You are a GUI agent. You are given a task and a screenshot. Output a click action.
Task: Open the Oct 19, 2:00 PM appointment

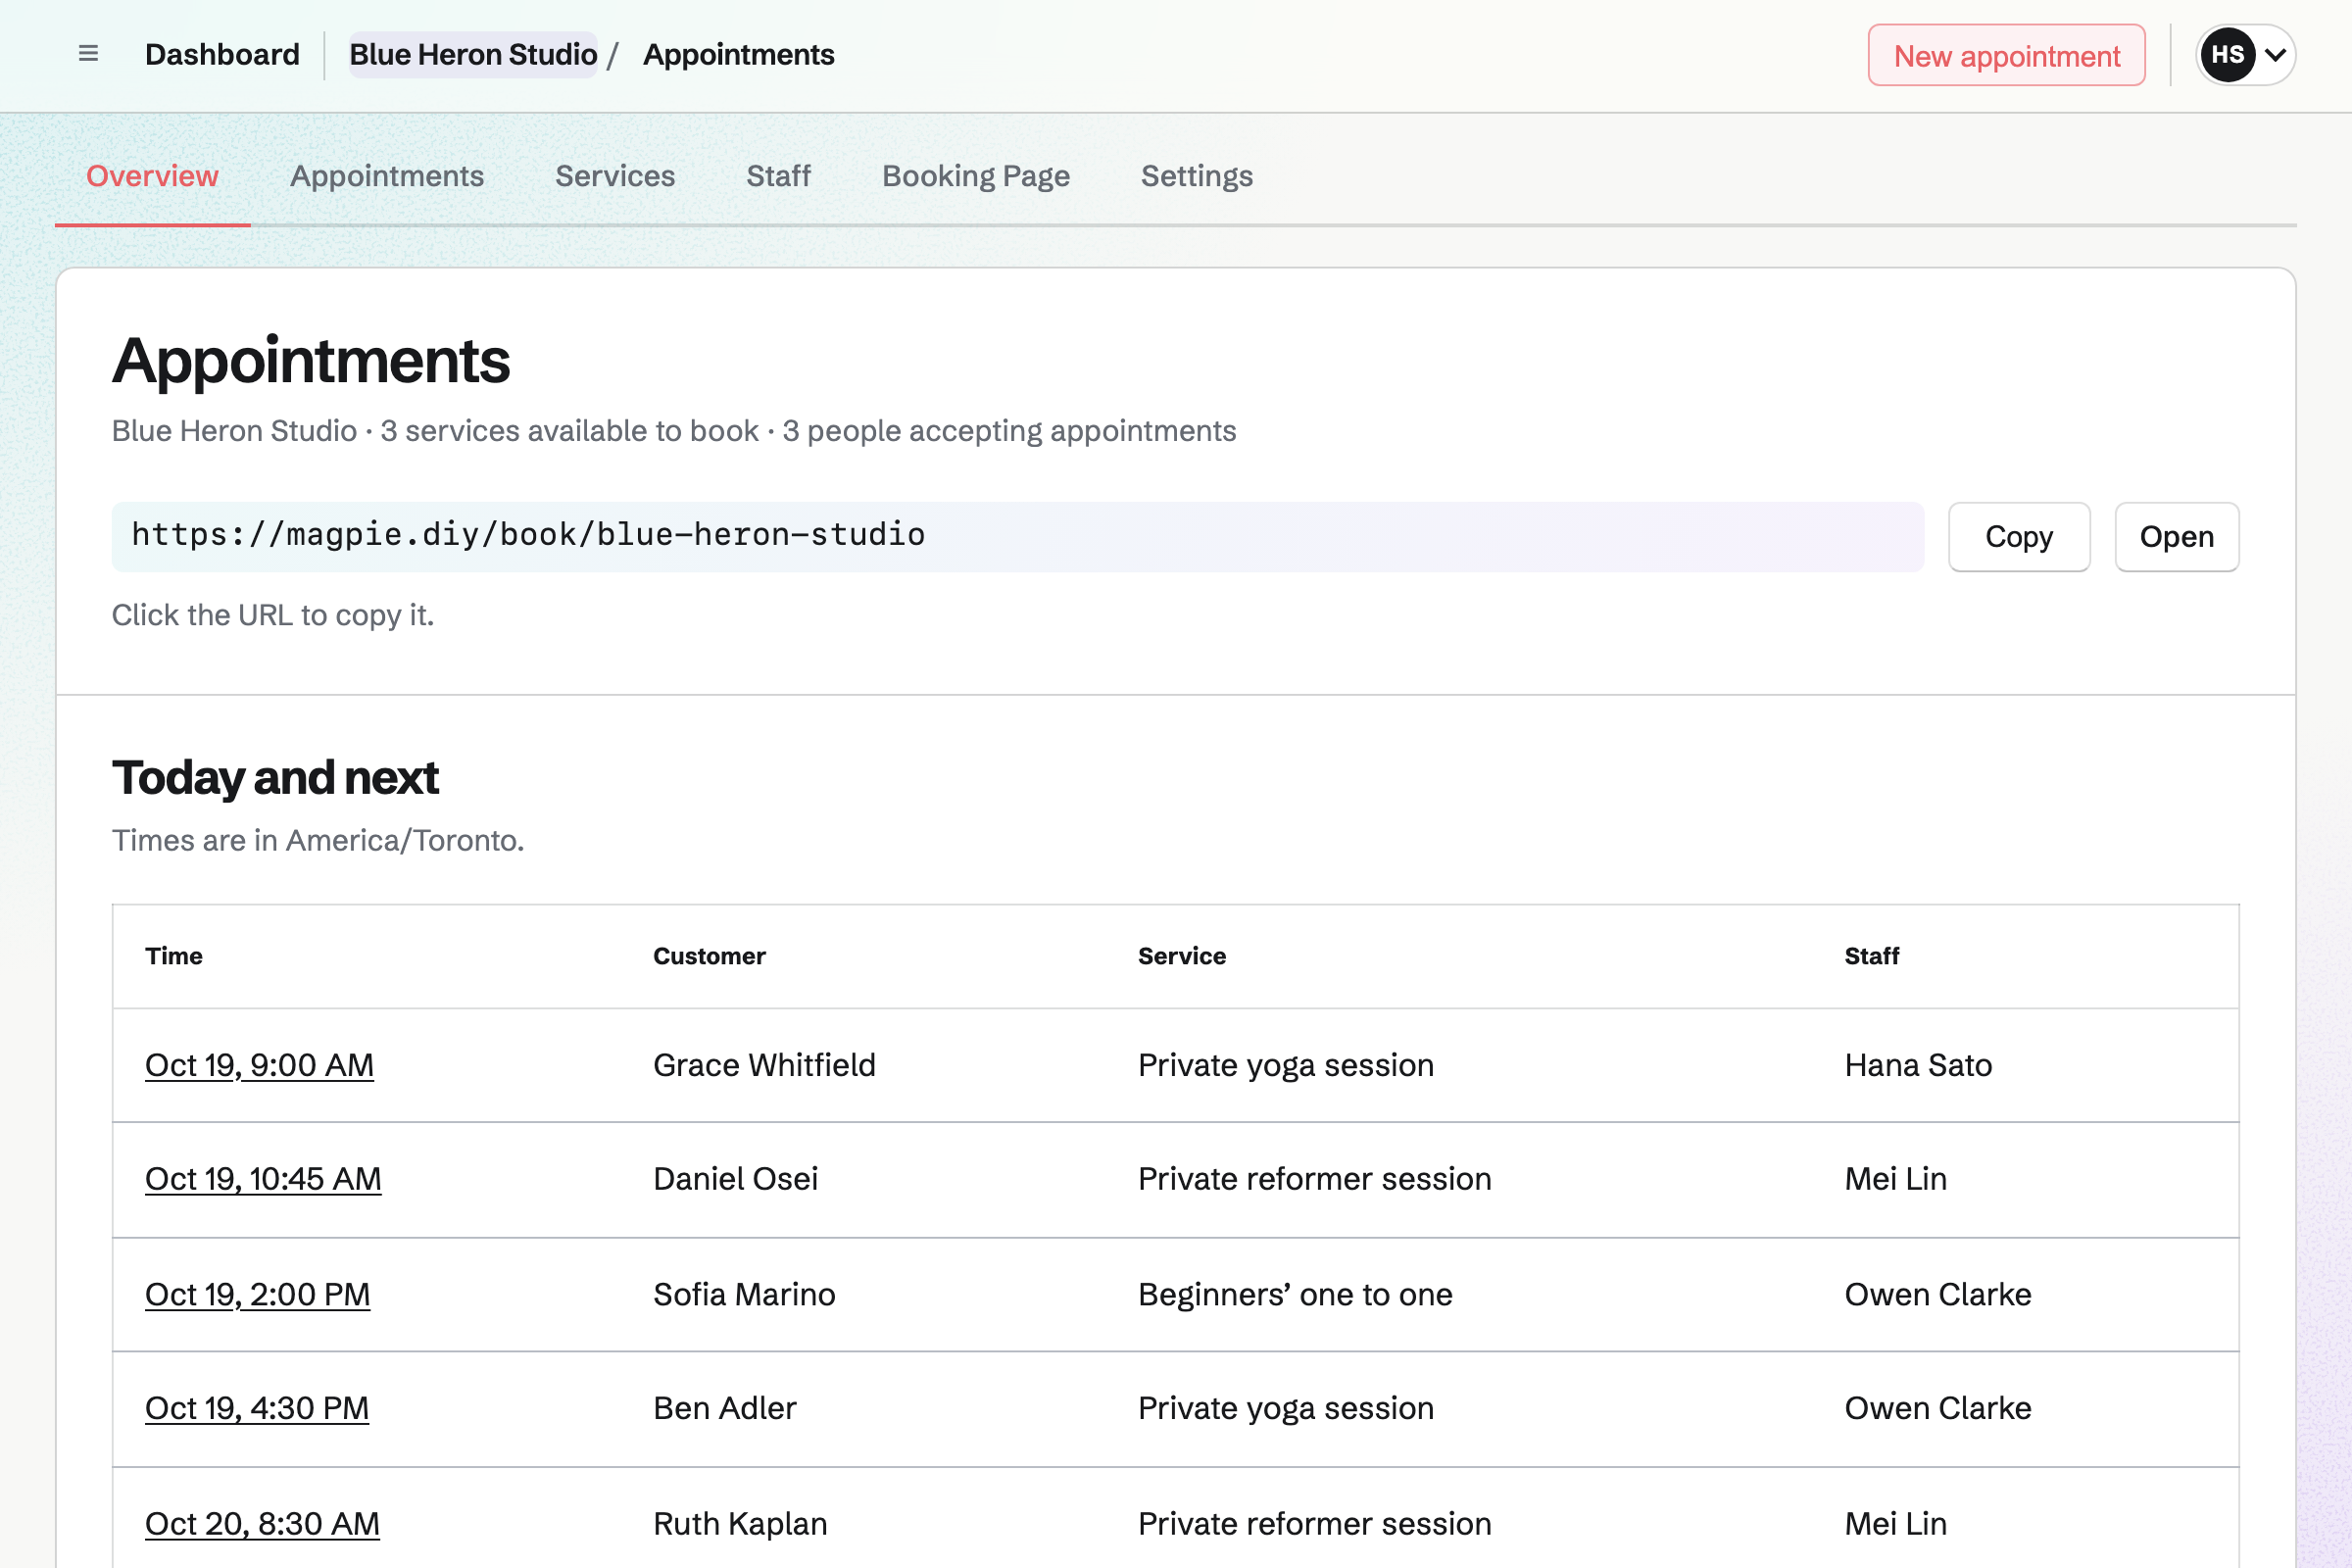point(257,1294)
